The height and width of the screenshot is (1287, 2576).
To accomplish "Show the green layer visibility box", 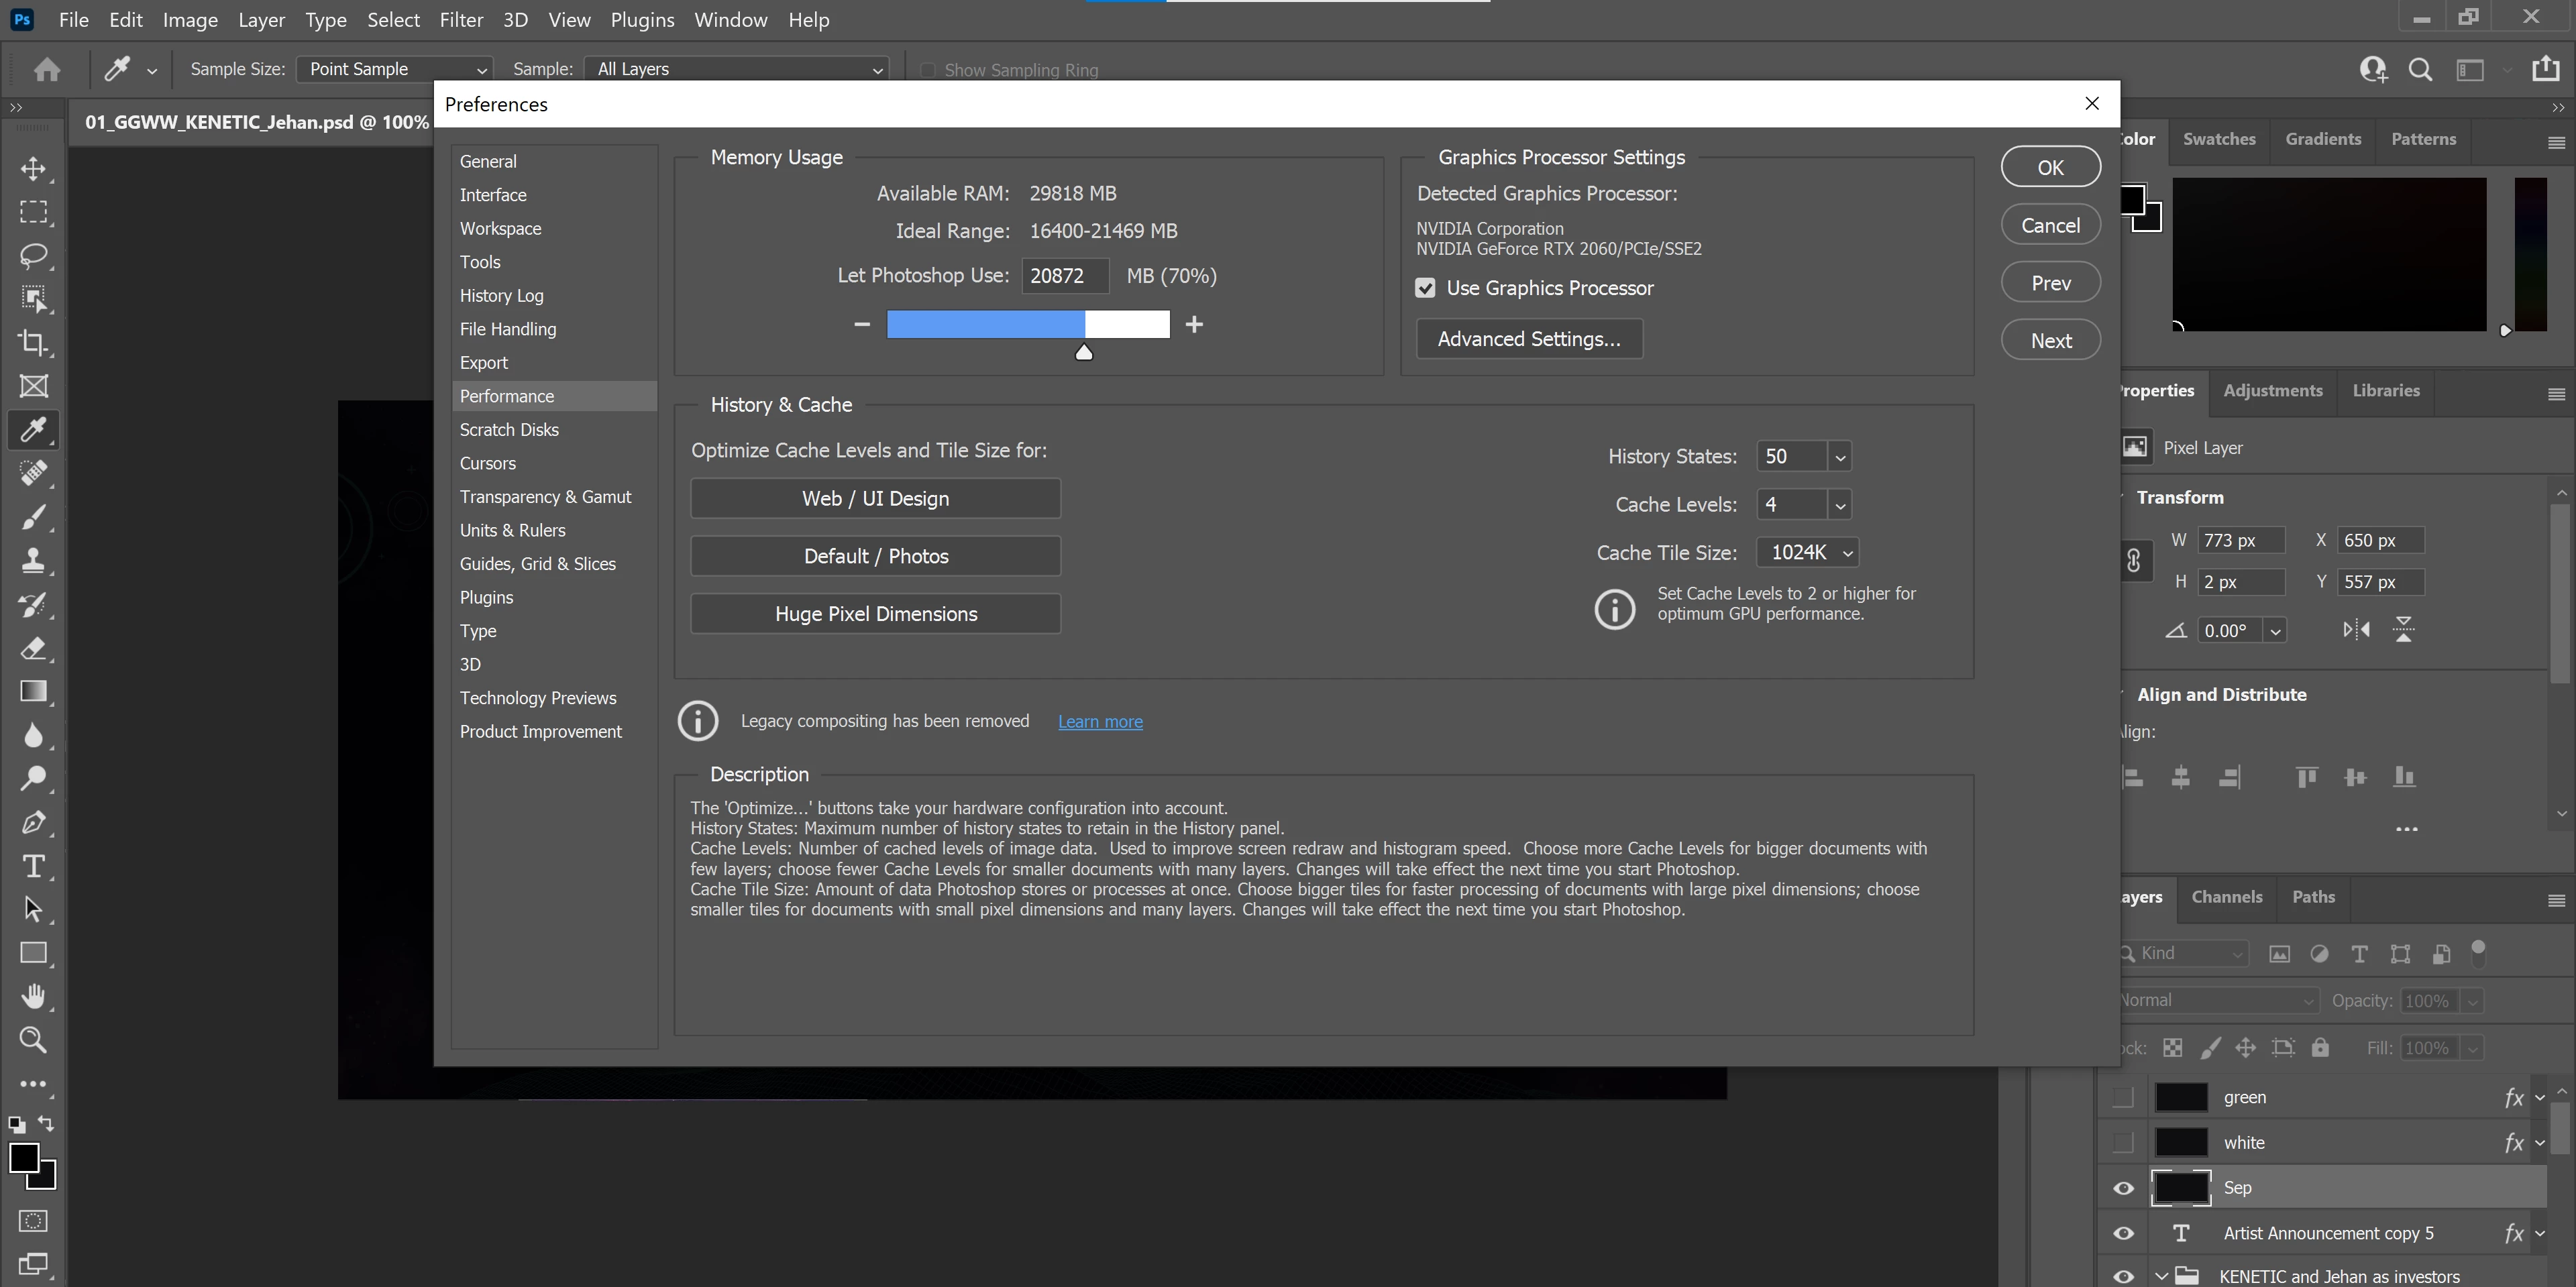I will coord(2123,1097).
